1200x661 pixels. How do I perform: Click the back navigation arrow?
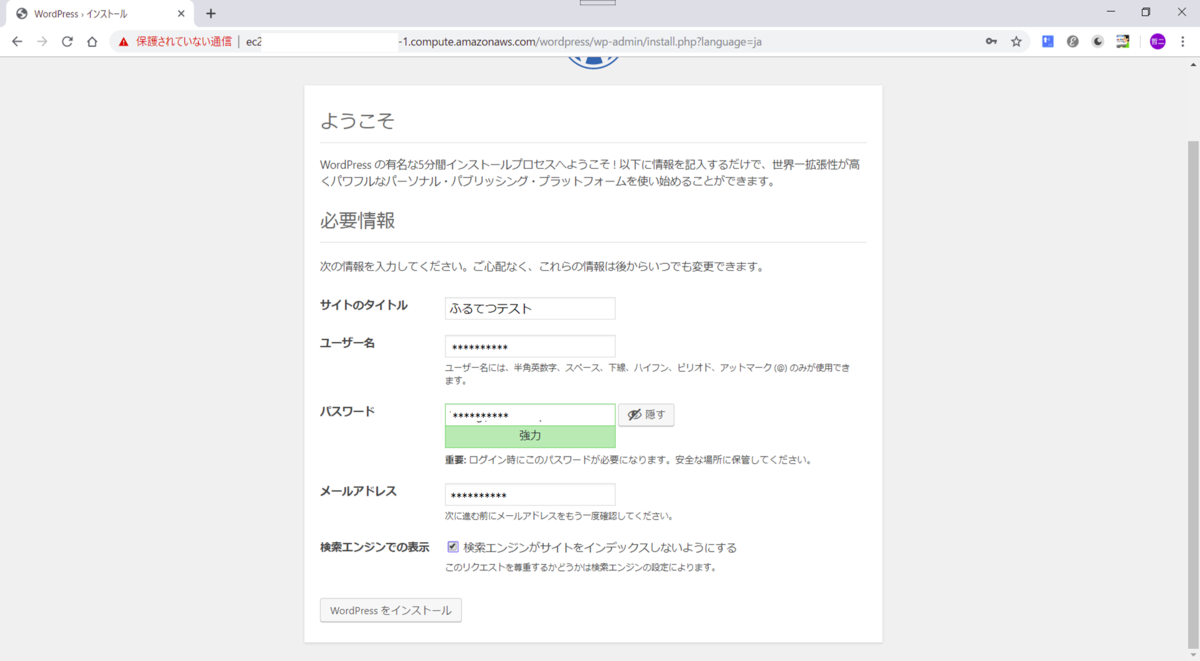click(x=16, y=42)
